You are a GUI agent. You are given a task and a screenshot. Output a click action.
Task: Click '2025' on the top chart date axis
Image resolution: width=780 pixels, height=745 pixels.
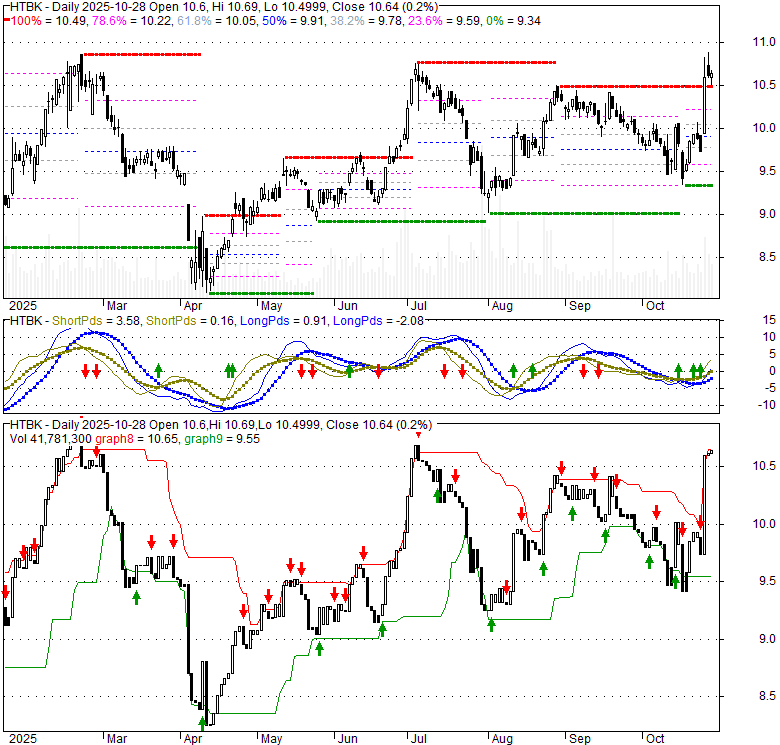coord(23,306)
